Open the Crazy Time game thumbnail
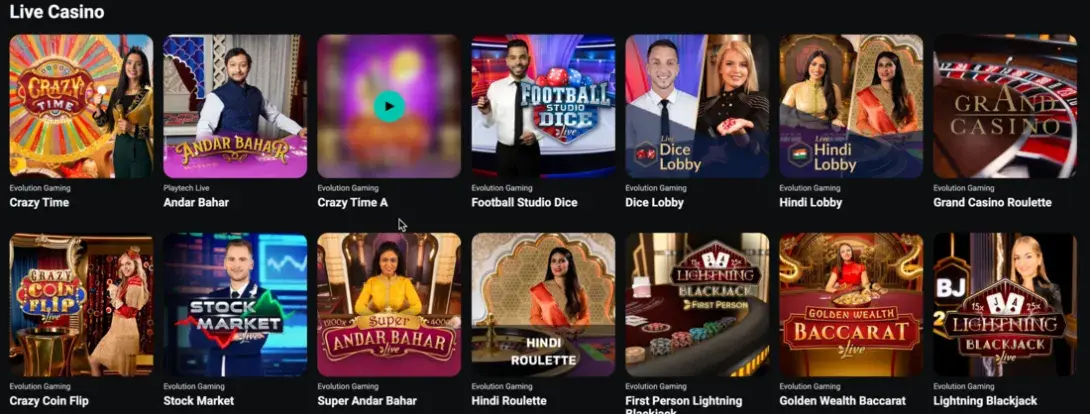 (x=81, y=106)
